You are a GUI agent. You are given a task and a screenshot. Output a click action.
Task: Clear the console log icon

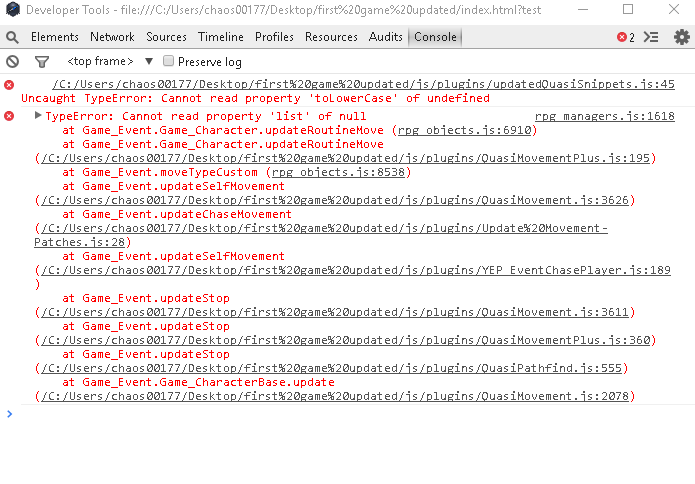12,62
